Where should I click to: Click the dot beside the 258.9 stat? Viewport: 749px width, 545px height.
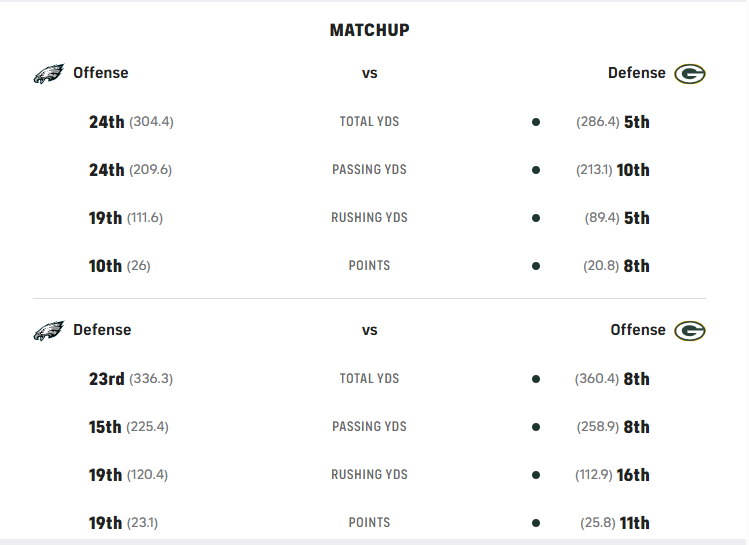(x=536, y=427)
